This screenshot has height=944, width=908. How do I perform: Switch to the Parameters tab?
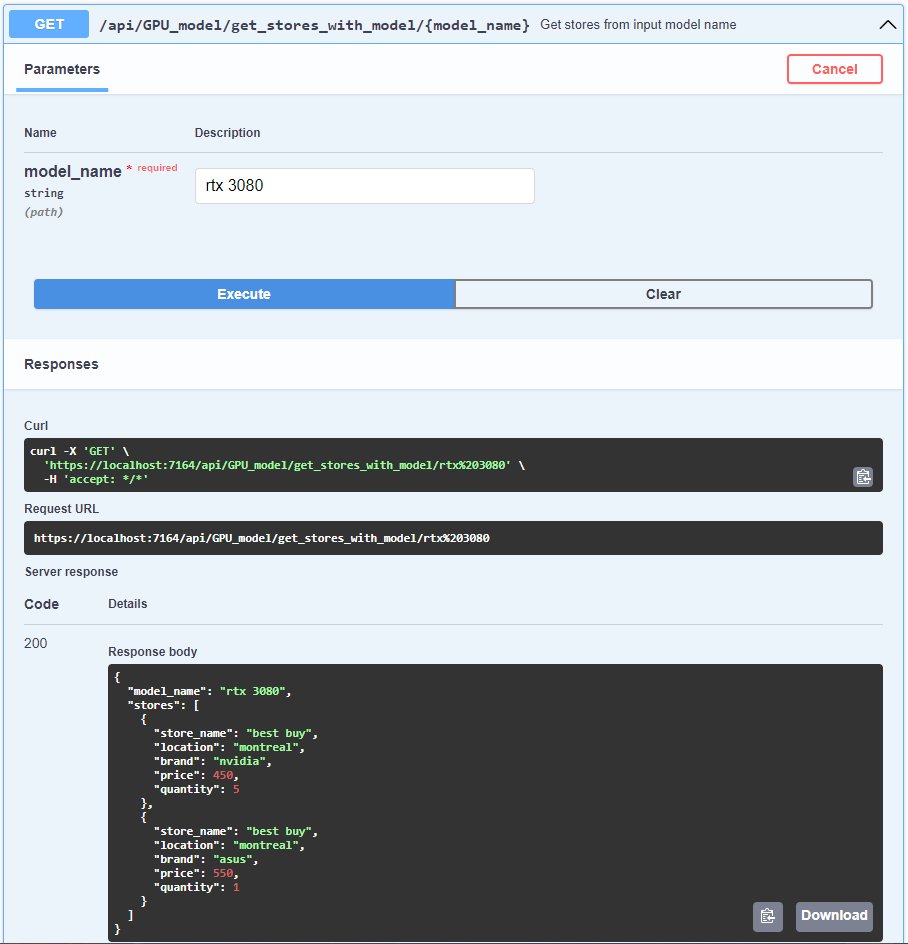61,69
